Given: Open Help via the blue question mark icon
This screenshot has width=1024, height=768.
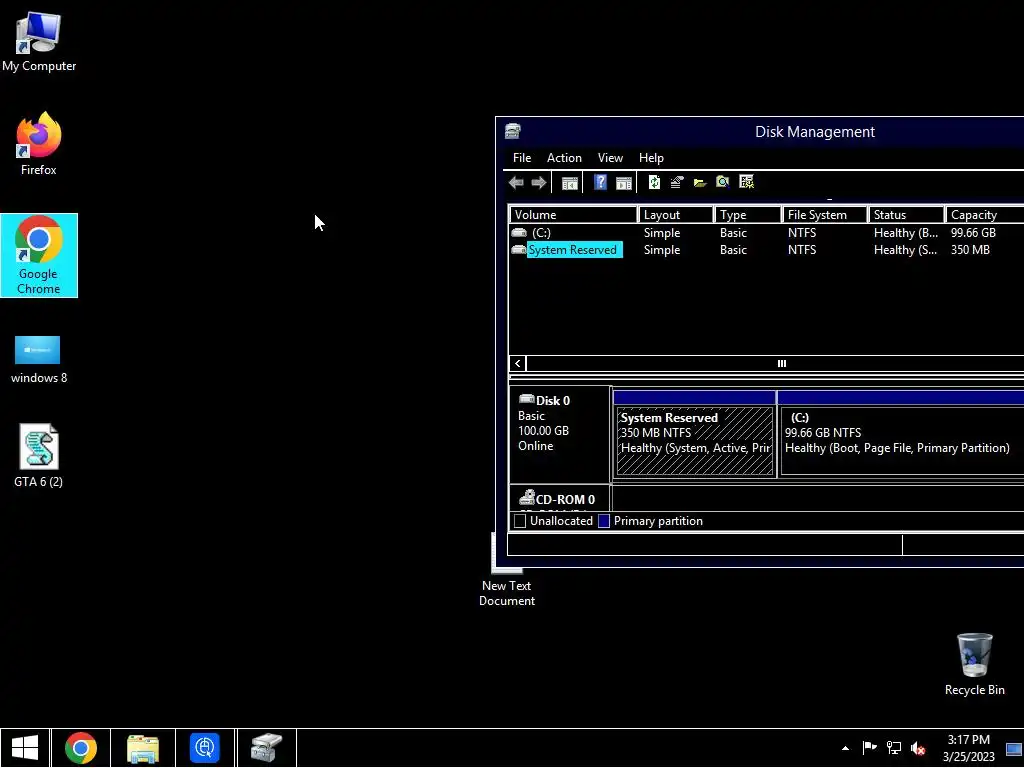Looking at the screenshot, I should click(x=600, y=182).
